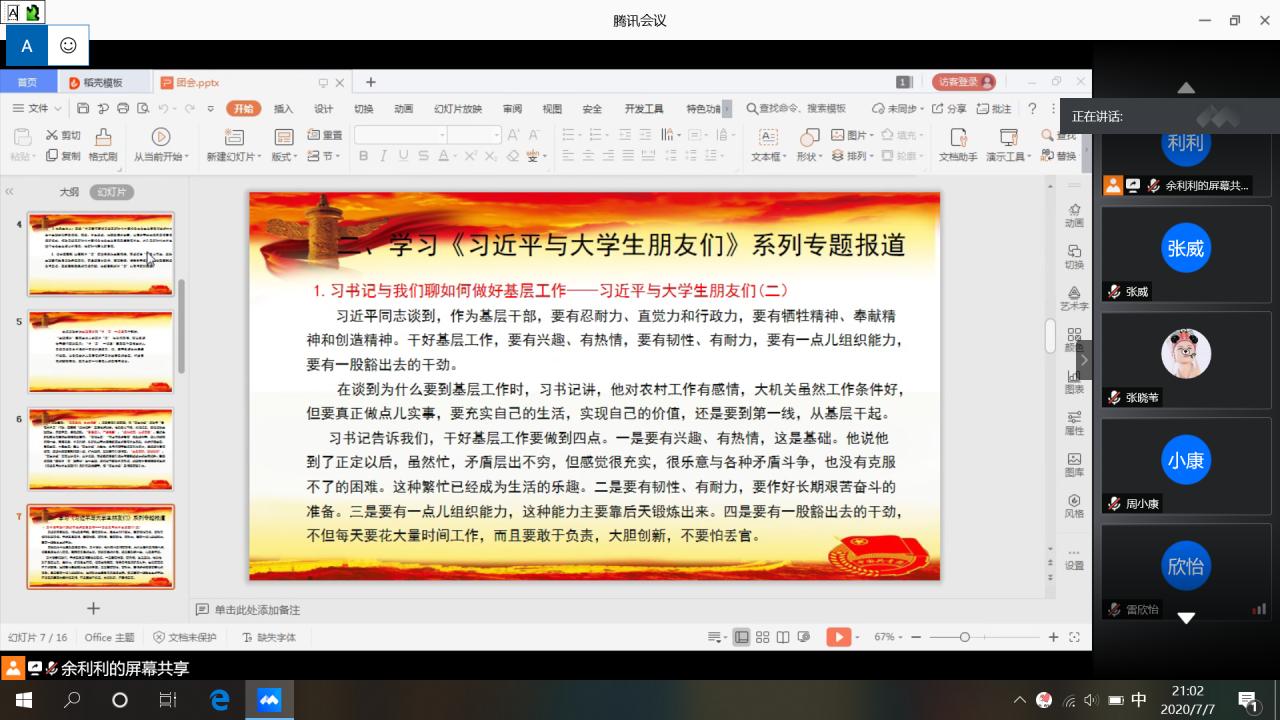Toggle bold formatting in the ribbon
The width and height of the screenshot is (1280, 720).
coord(363,156)
